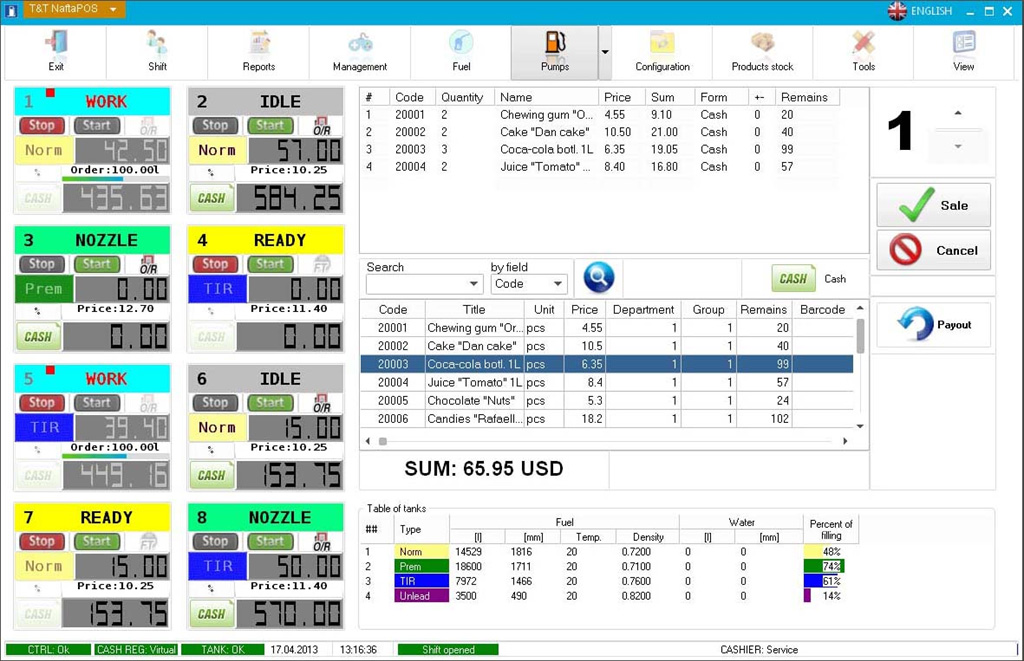Screen dimensions: 1024x661
Task: Sort product list by Remains column
Action: click(763, 310)
